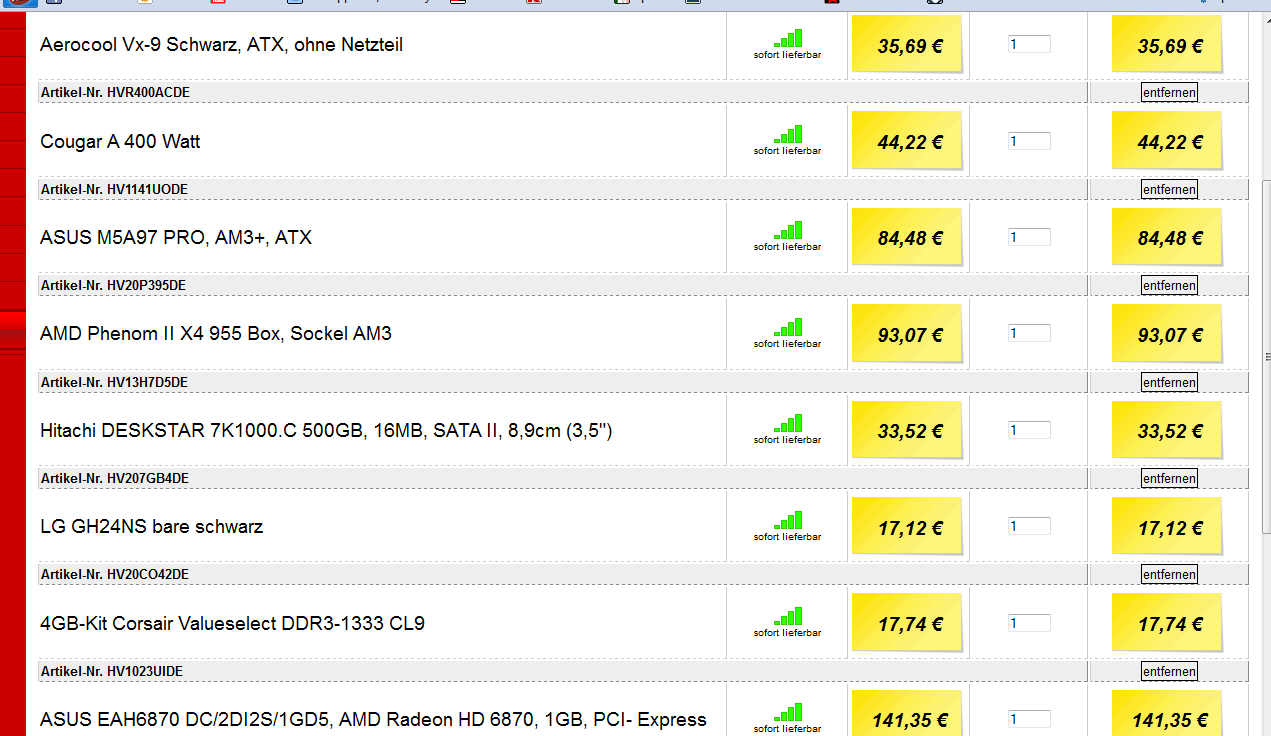Click availability bars icon for ASUS EAH6870
This screenshot has height=736, width=1271.
tap(788, 713)
